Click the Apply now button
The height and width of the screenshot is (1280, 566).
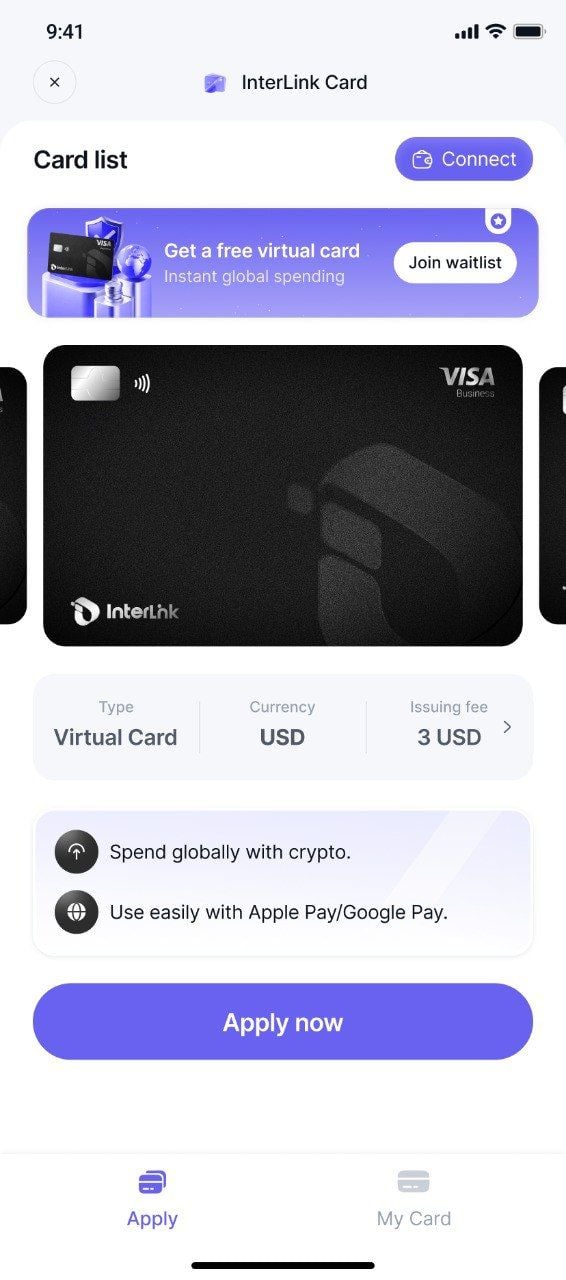(283, 1022)
